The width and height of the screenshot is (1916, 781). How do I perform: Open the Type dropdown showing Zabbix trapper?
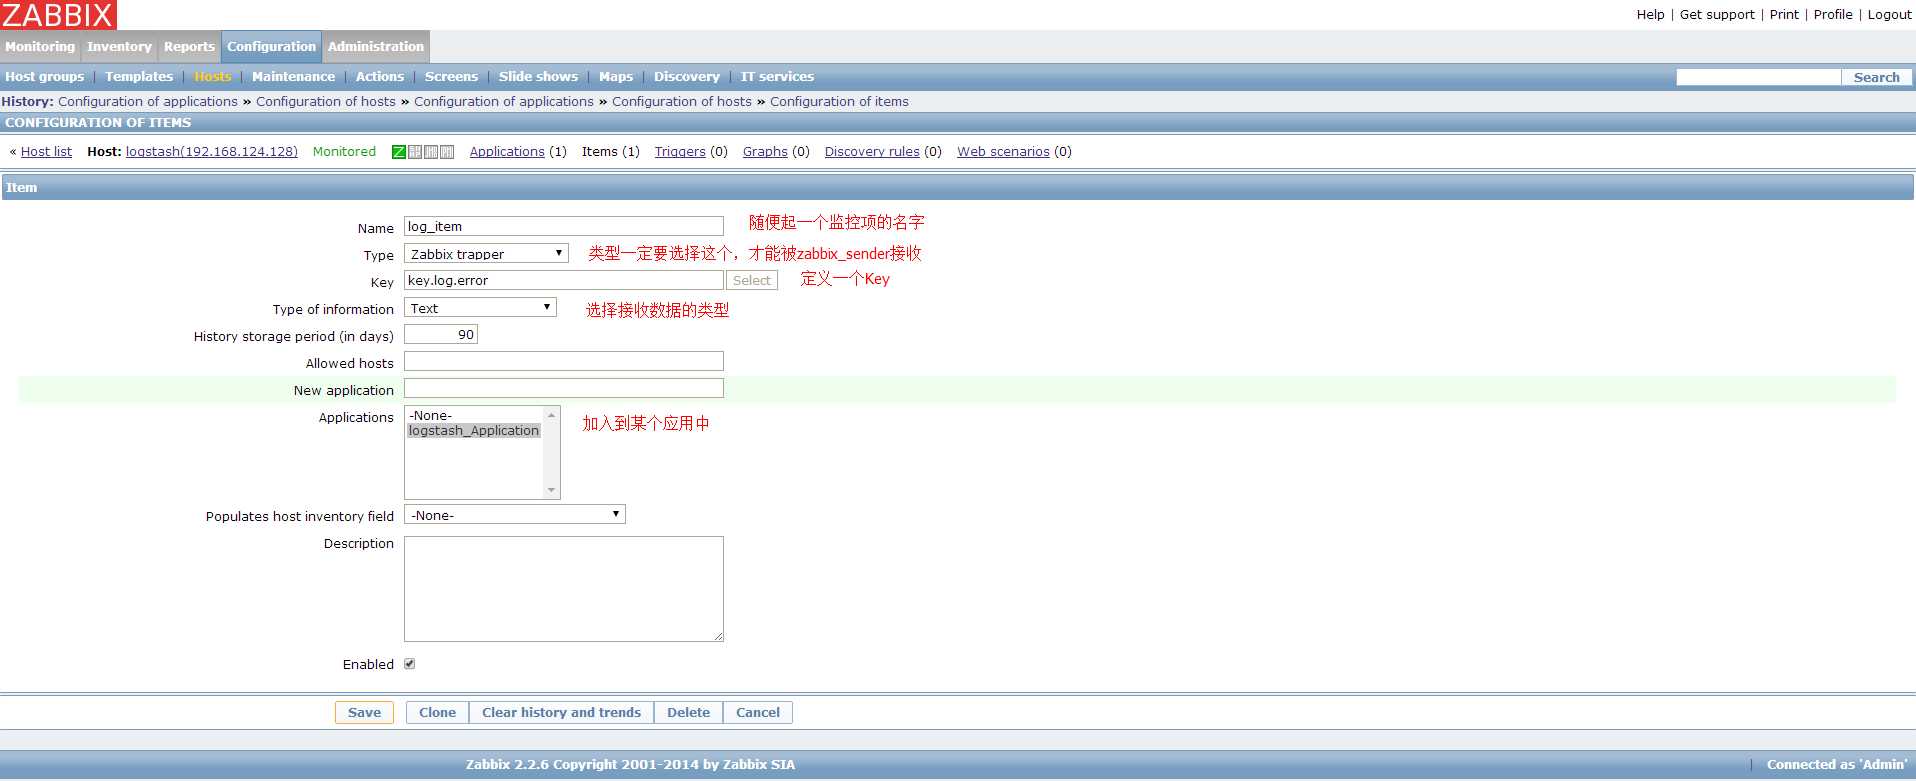pyautogui.click(x=486, y=254)
